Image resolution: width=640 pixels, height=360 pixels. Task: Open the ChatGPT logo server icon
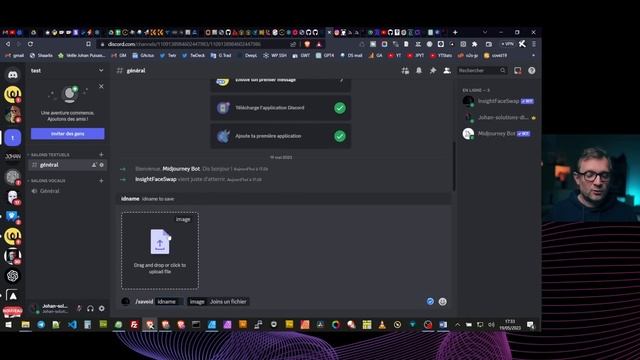pos(13,276)
